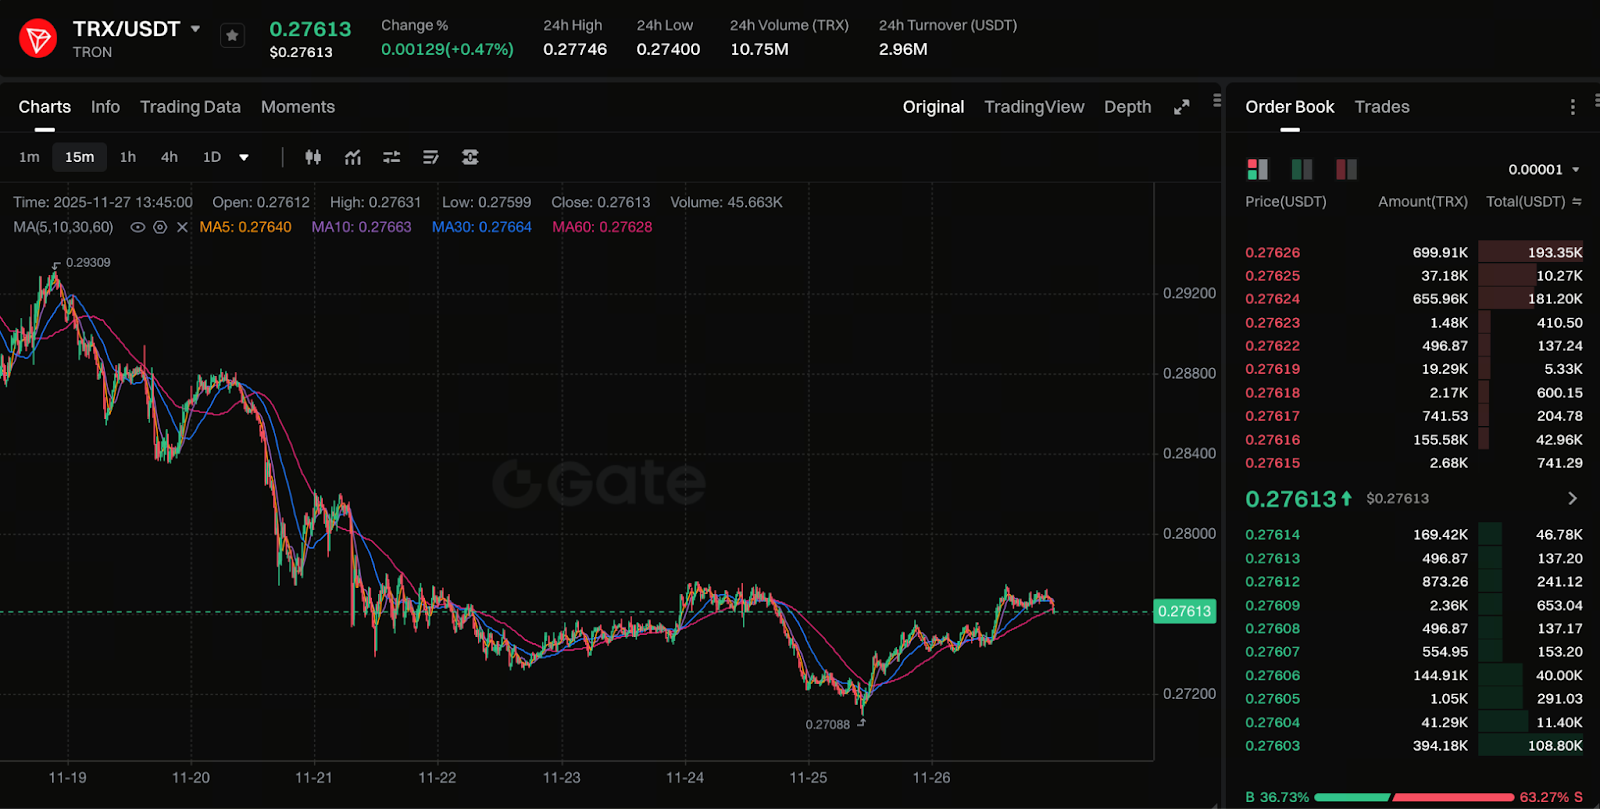Open chart settings sliders icon
The height and width of the screenshot is (809, 1600).
[392, 157]
